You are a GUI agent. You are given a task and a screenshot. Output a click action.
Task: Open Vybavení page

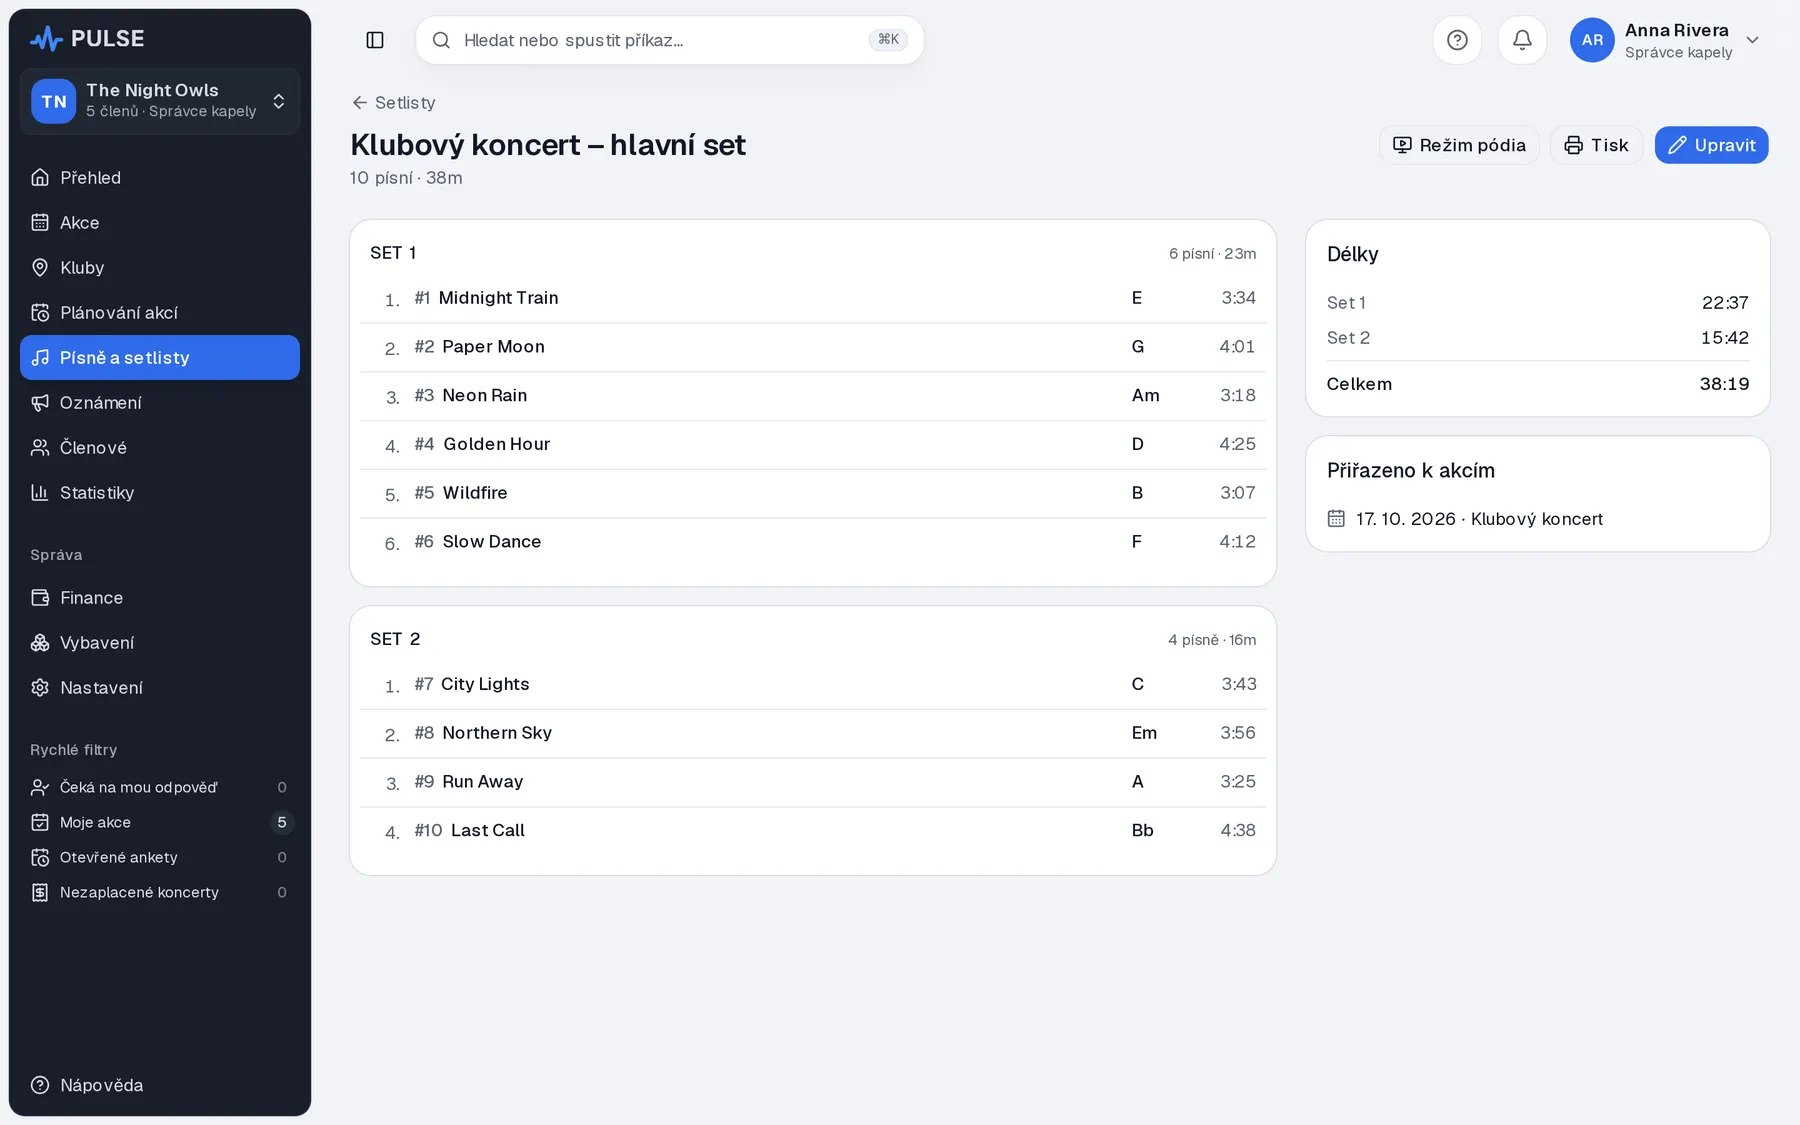click(160, 642)
